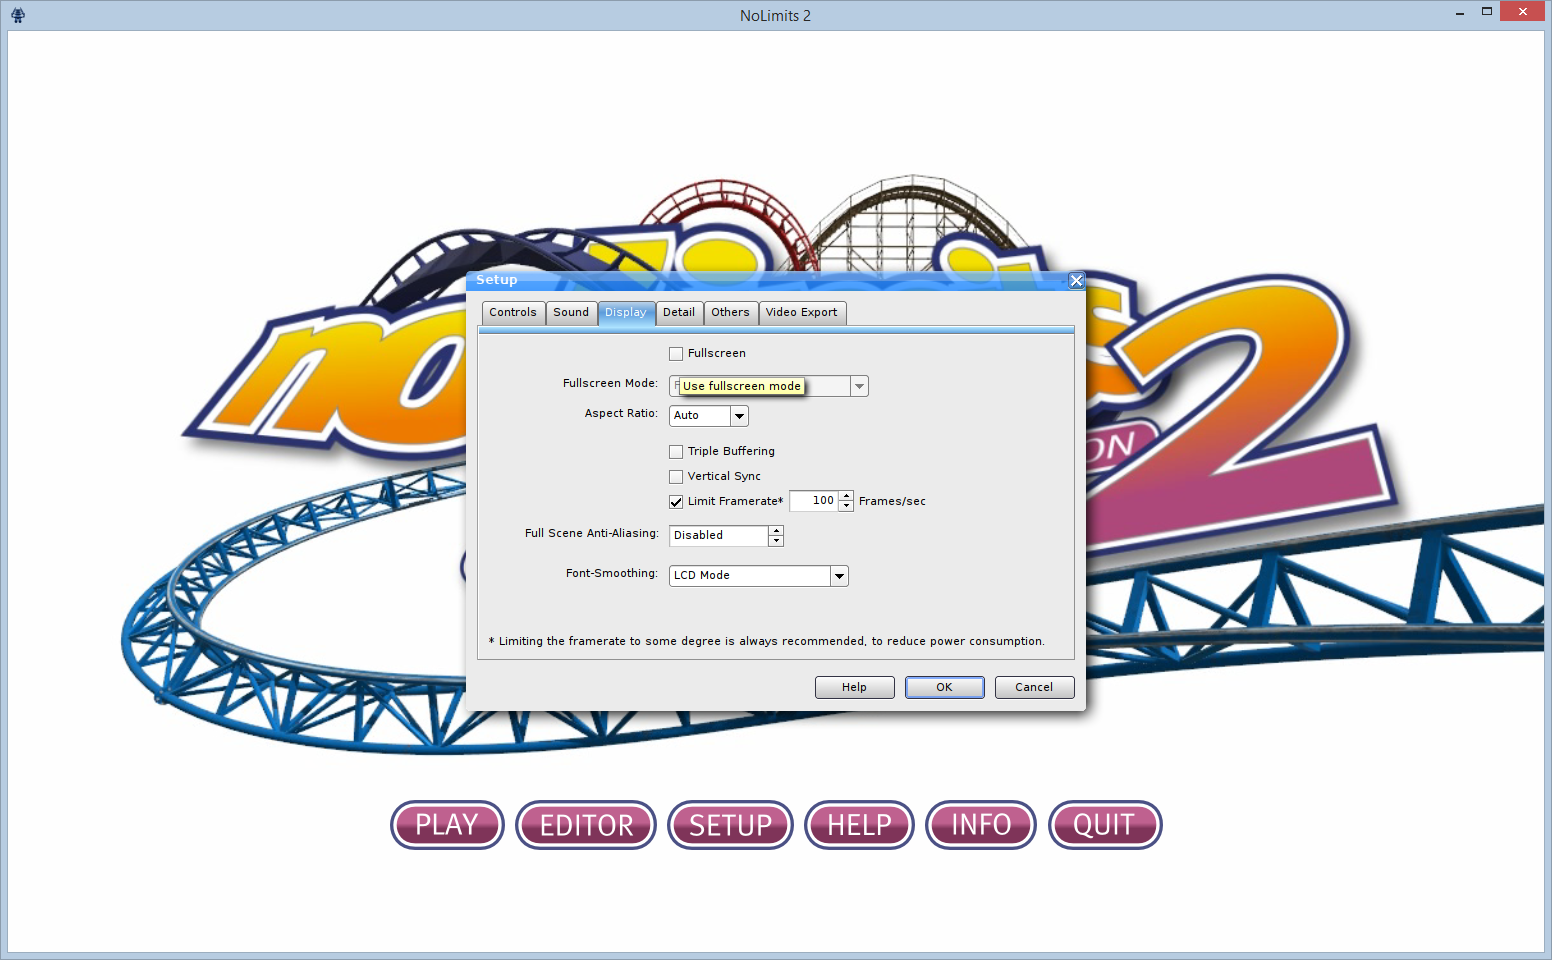The width and height of the screenshot is (1552, 960).
Task: Select the Display tab
Action: (626, 313)
